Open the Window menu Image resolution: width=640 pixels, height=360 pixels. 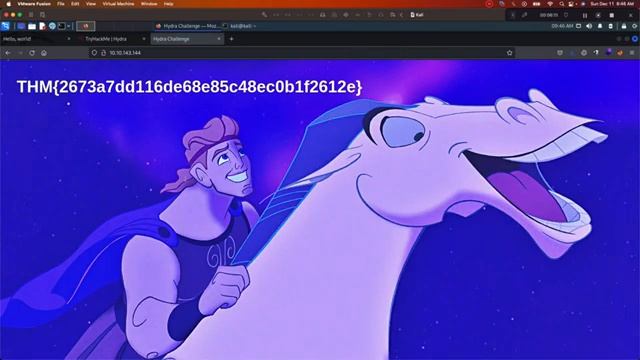click(x=149, y=4)
